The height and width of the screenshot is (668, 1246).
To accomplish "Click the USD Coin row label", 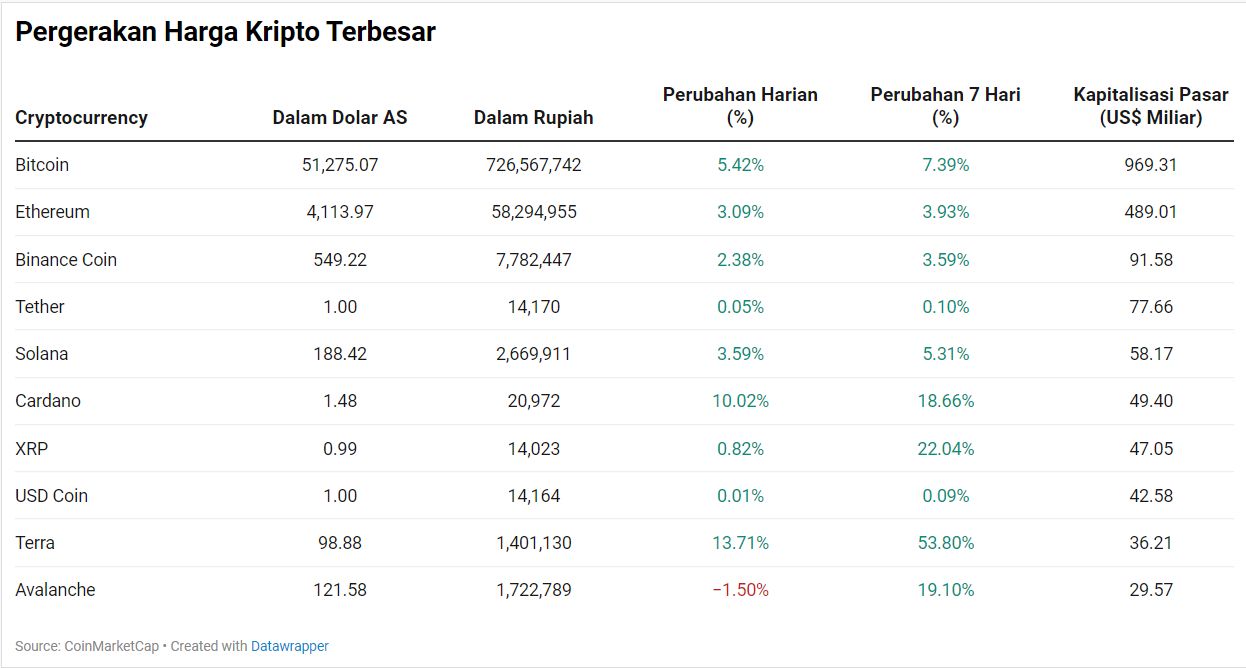I will point(52,496).
